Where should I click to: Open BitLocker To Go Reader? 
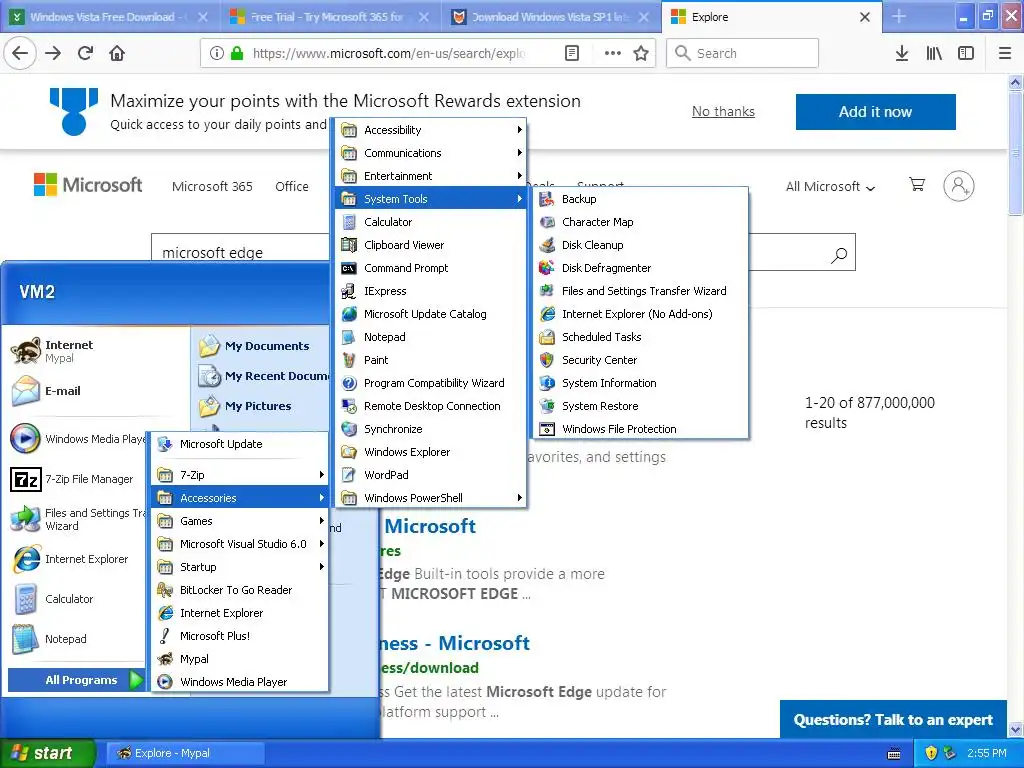[240, 590]
